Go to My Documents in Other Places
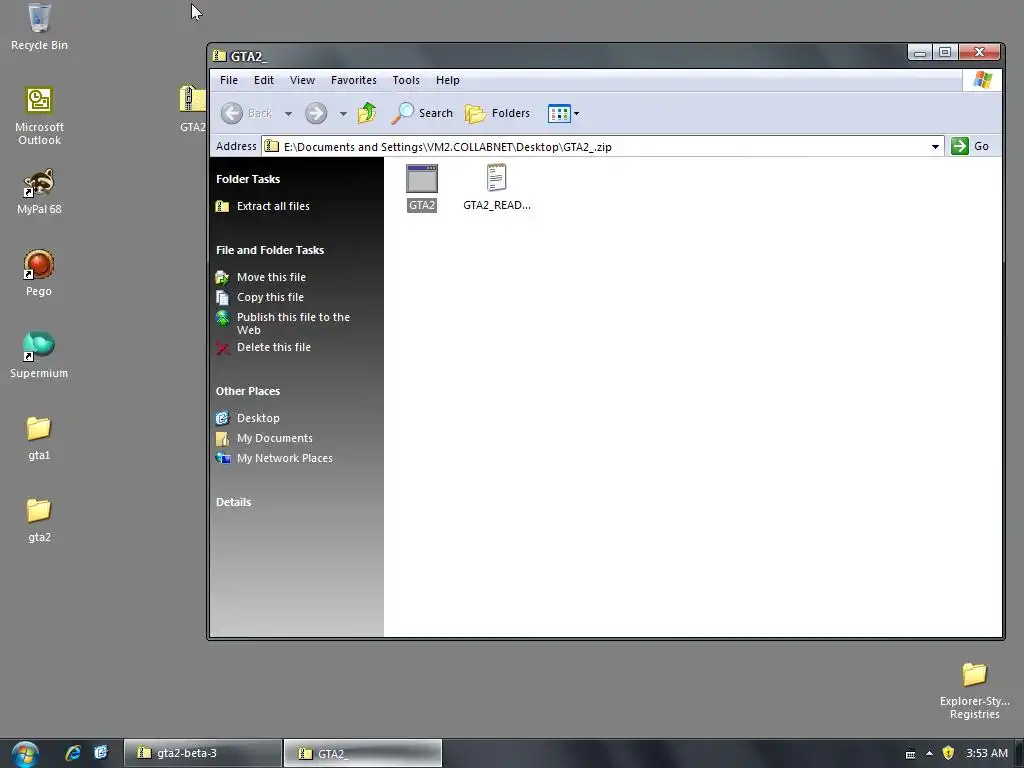Viewport: 1024px width, 768px height. pos(264,438)
